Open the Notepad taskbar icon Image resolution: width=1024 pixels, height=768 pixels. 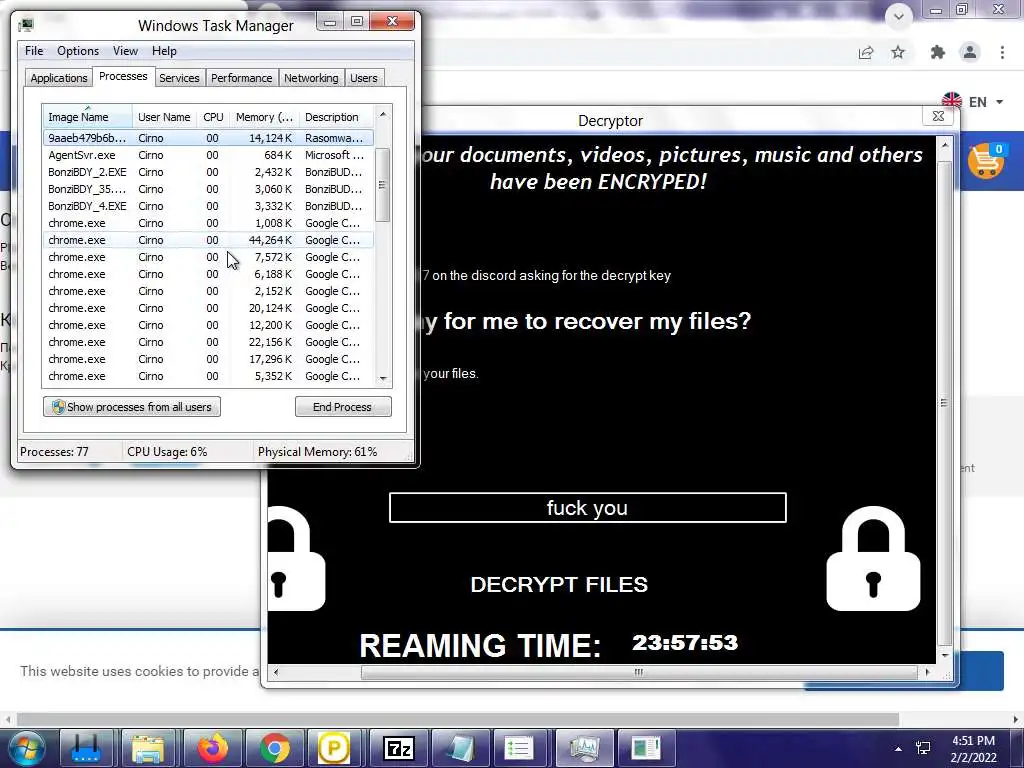460,748
